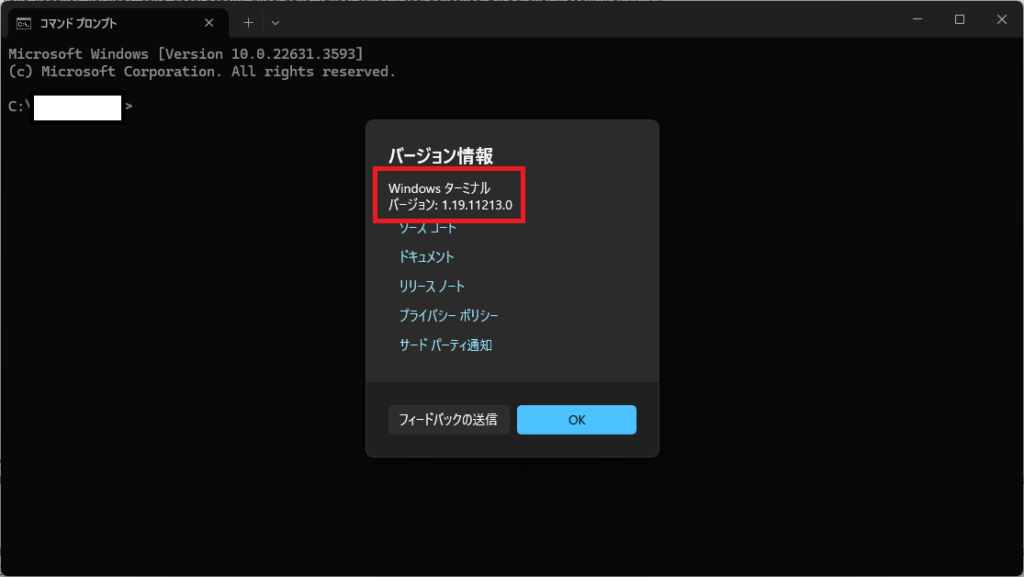Click the Microsoft Windows version line
The height and width of the screenshot is (577, 1024).
click(x=185, y=54)
